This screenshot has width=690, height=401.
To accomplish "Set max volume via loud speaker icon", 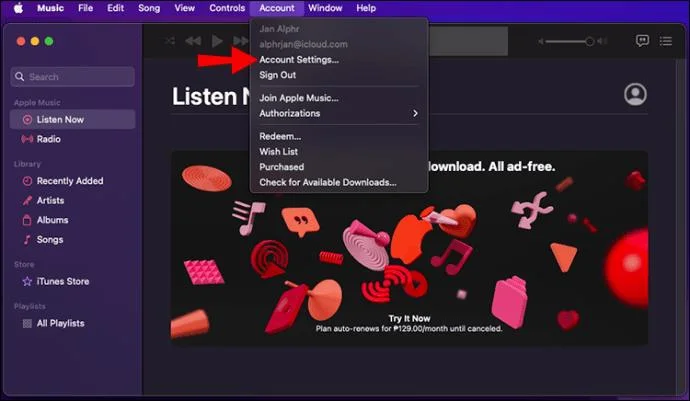I will [x=602, y=41].
